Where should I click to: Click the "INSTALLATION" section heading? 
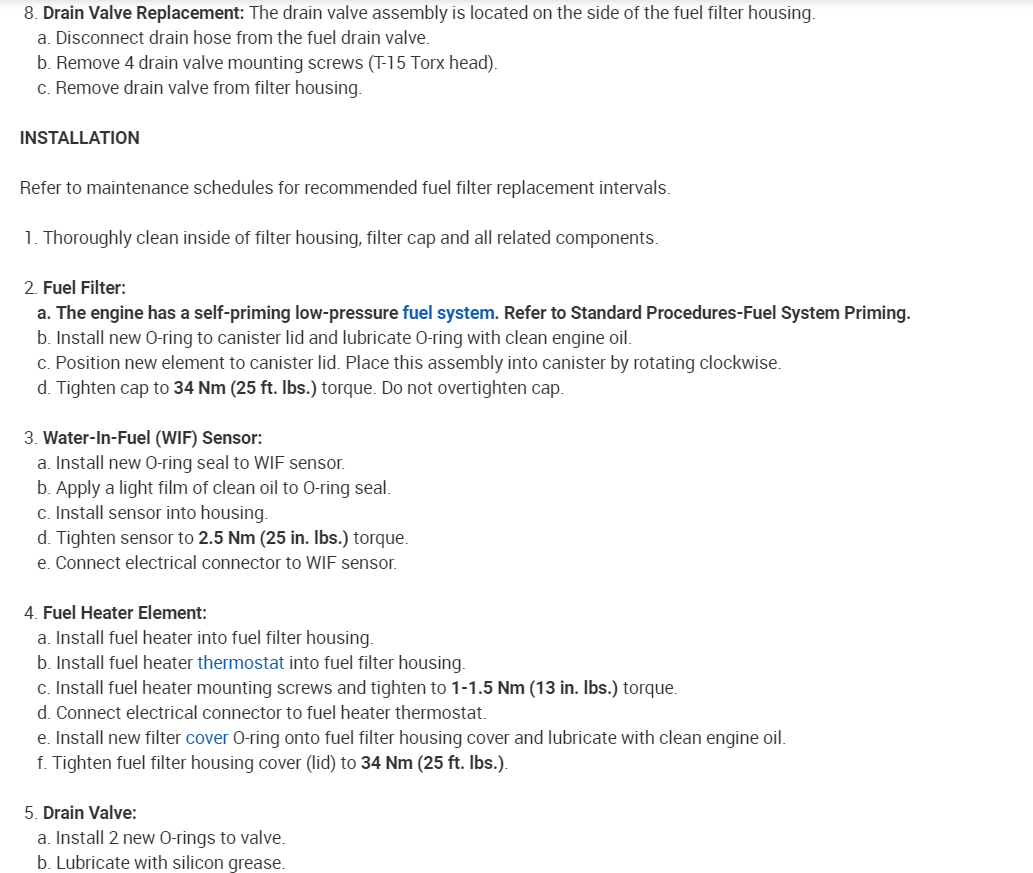pos(80,138)
